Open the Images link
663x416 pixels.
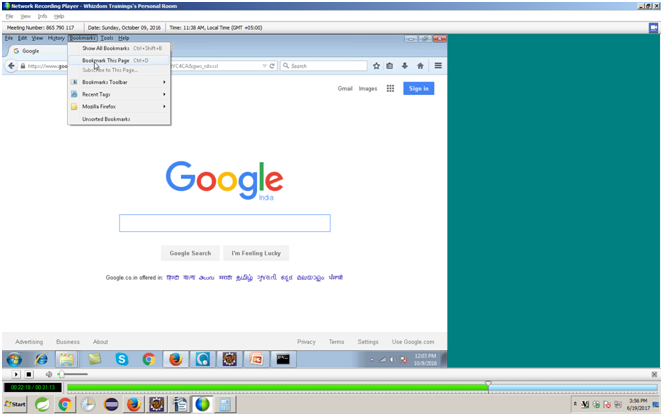[x=368, y=88]
